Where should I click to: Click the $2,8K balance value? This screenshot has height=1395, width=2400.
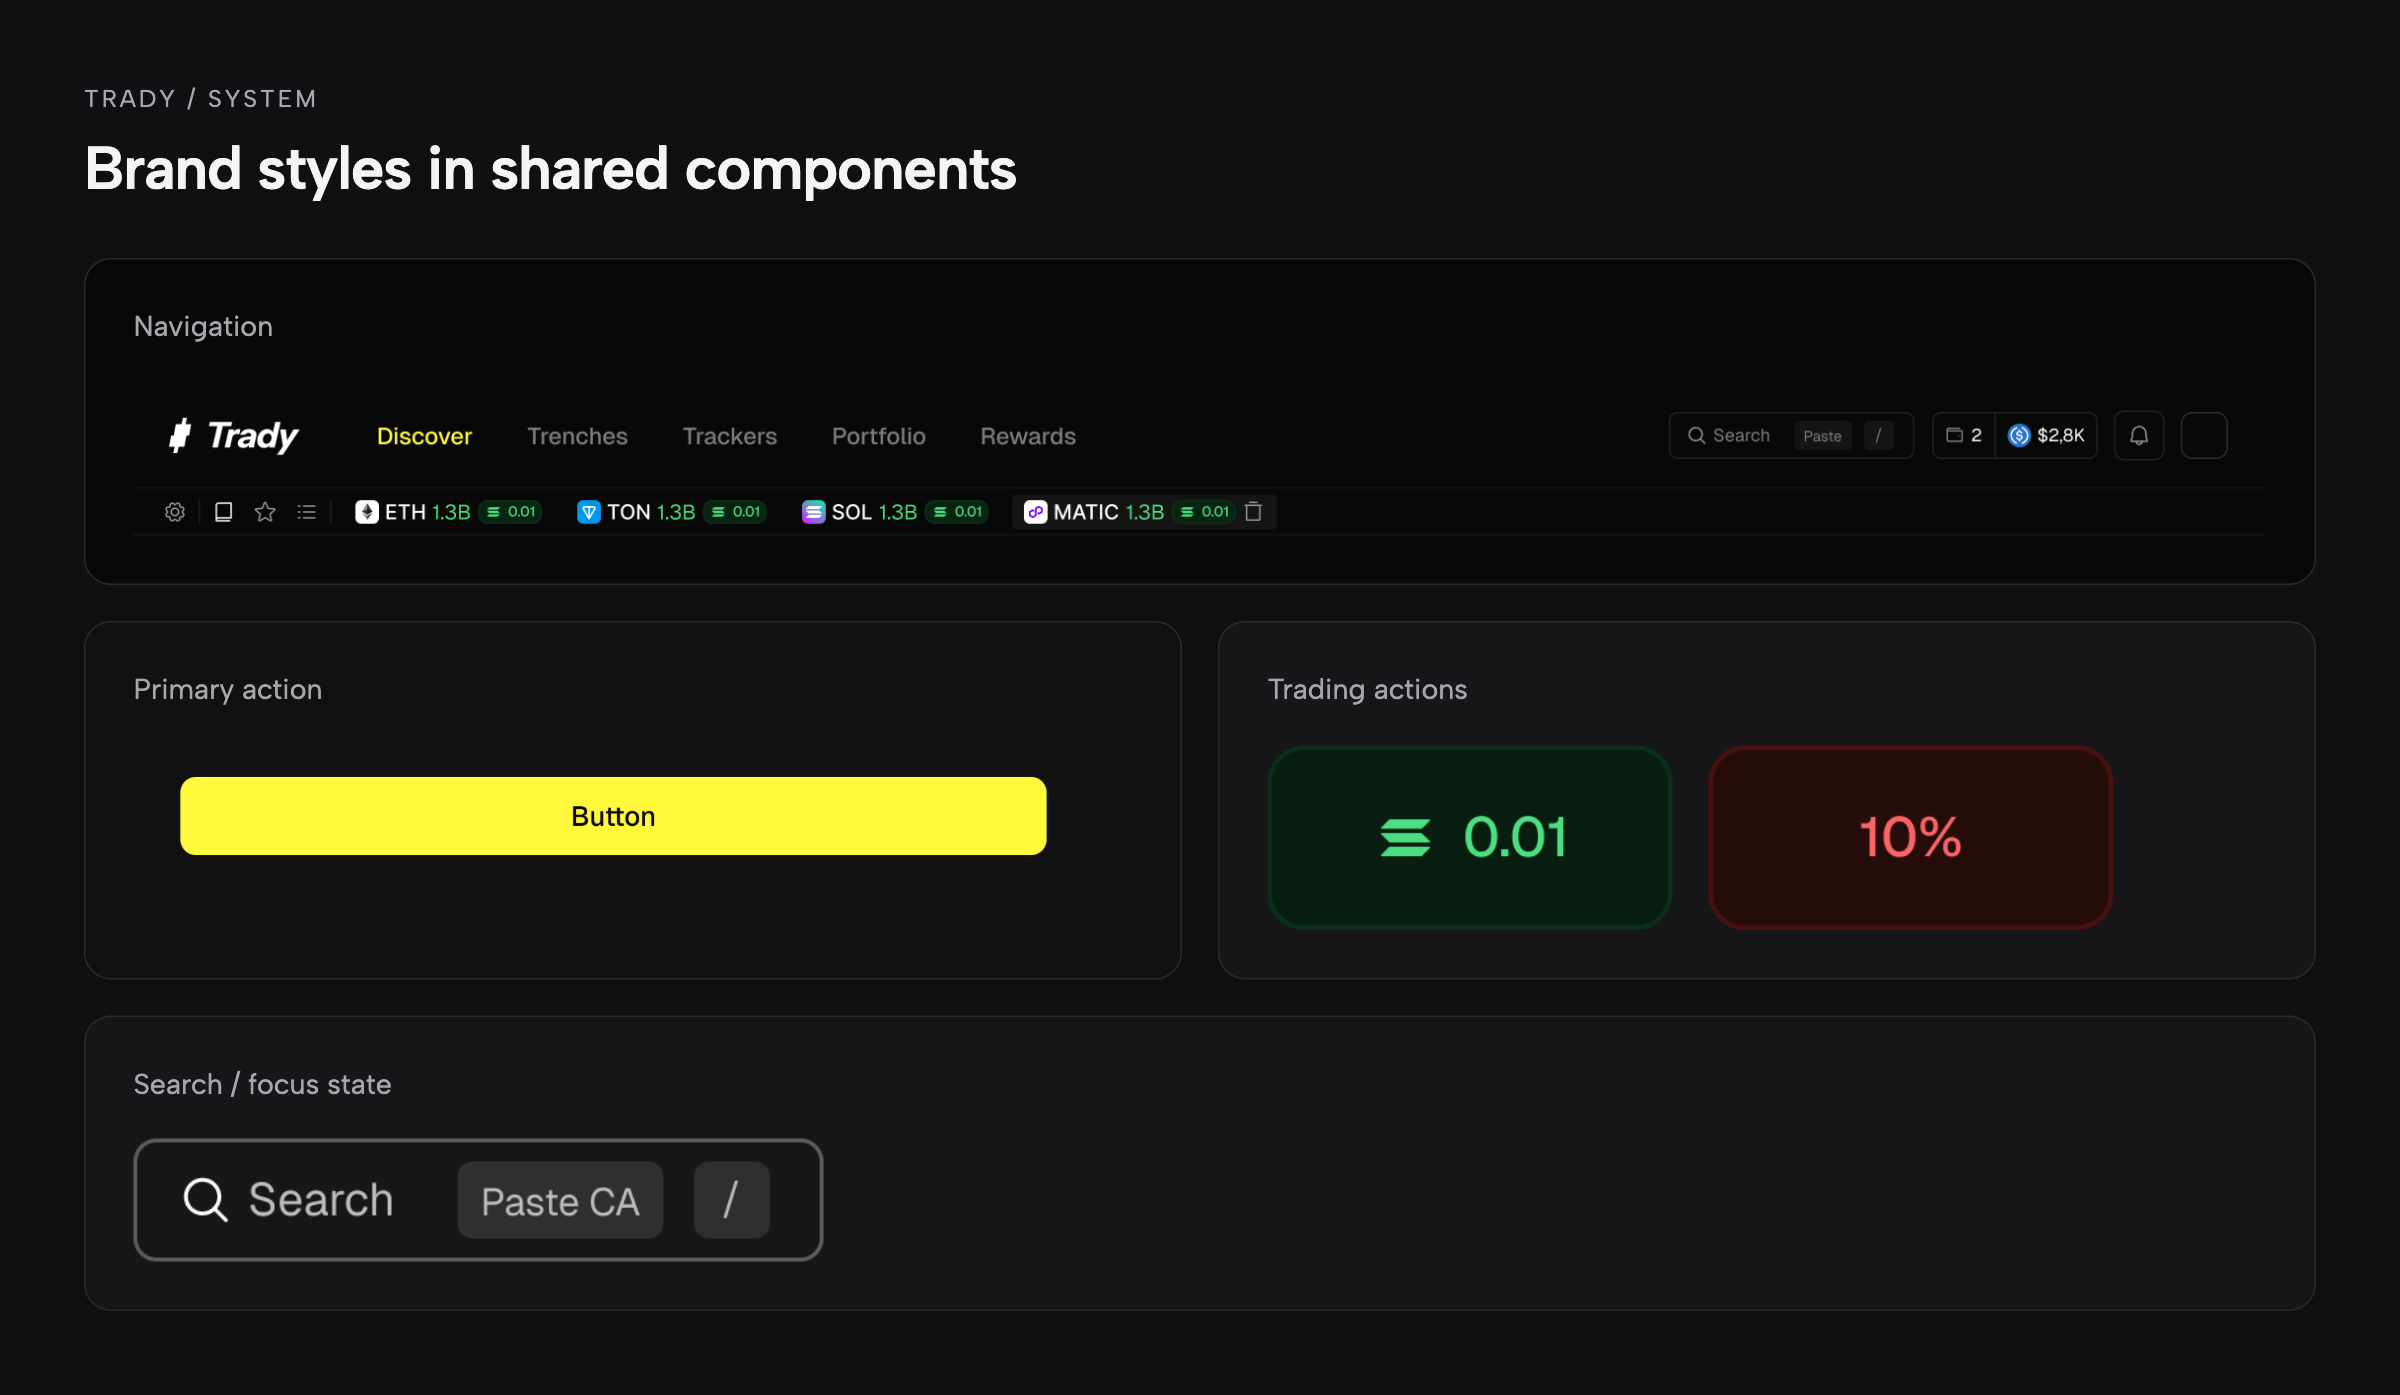(x=2061, y=436)
